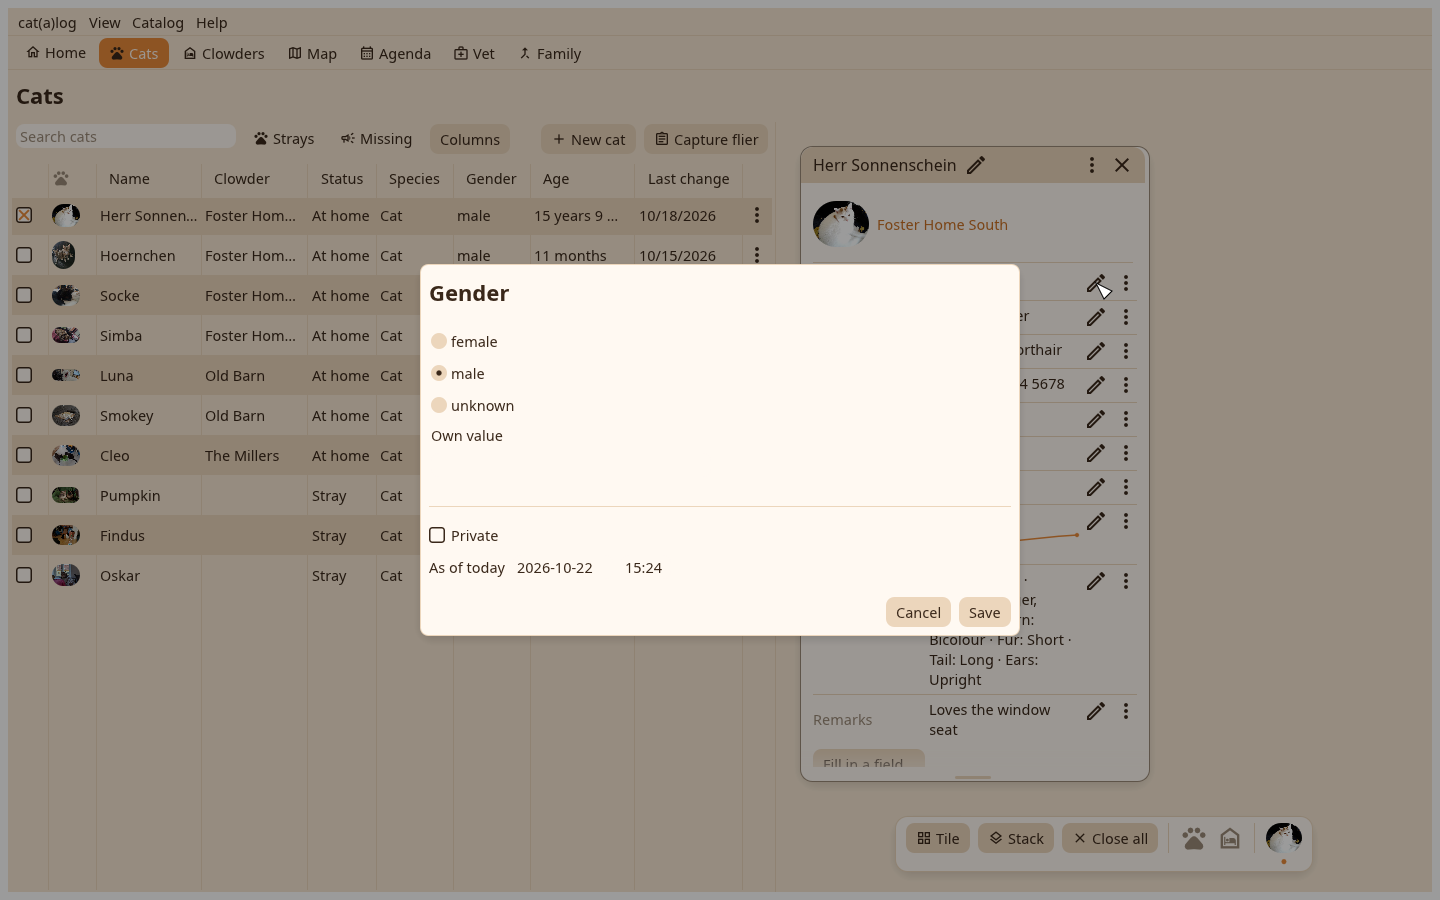Close all open panels

click(x=1110, y=838)
